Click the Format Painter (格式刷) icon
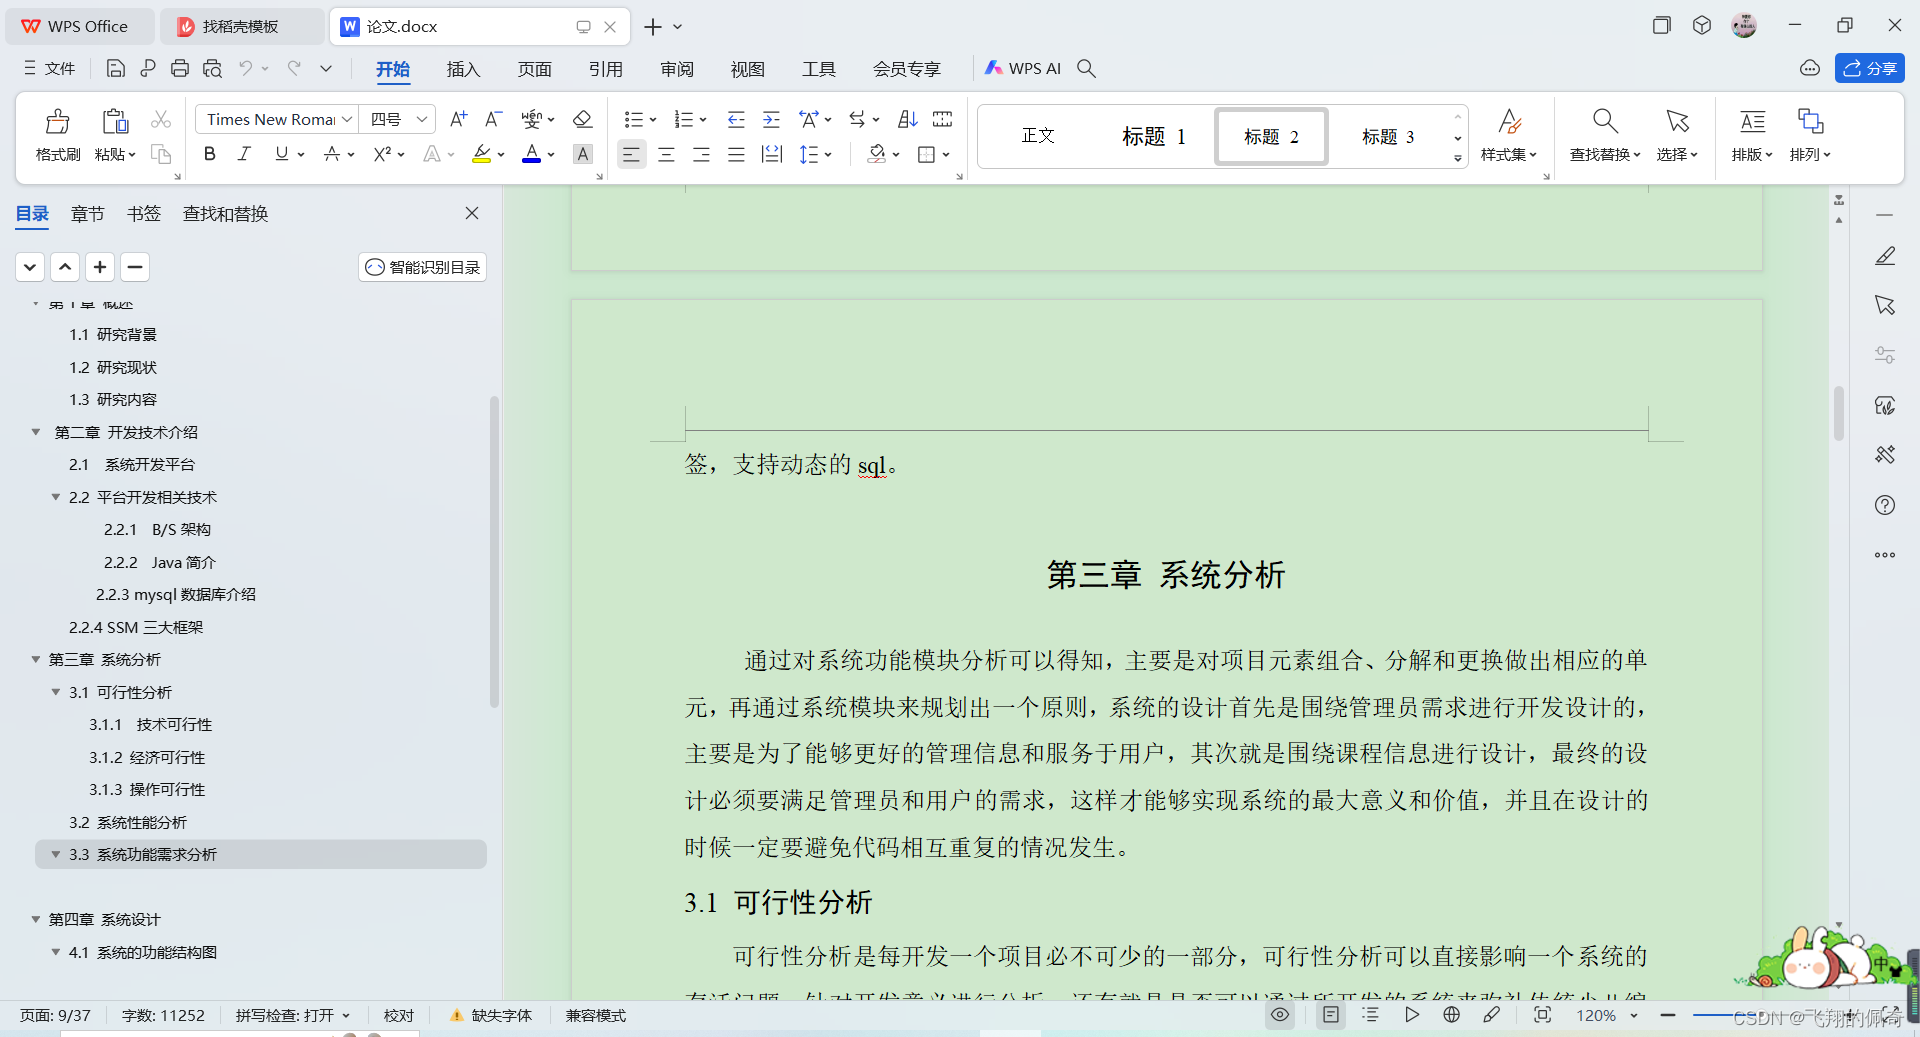Viewport: 1920px width, 1037px height. tap(58, 121)
